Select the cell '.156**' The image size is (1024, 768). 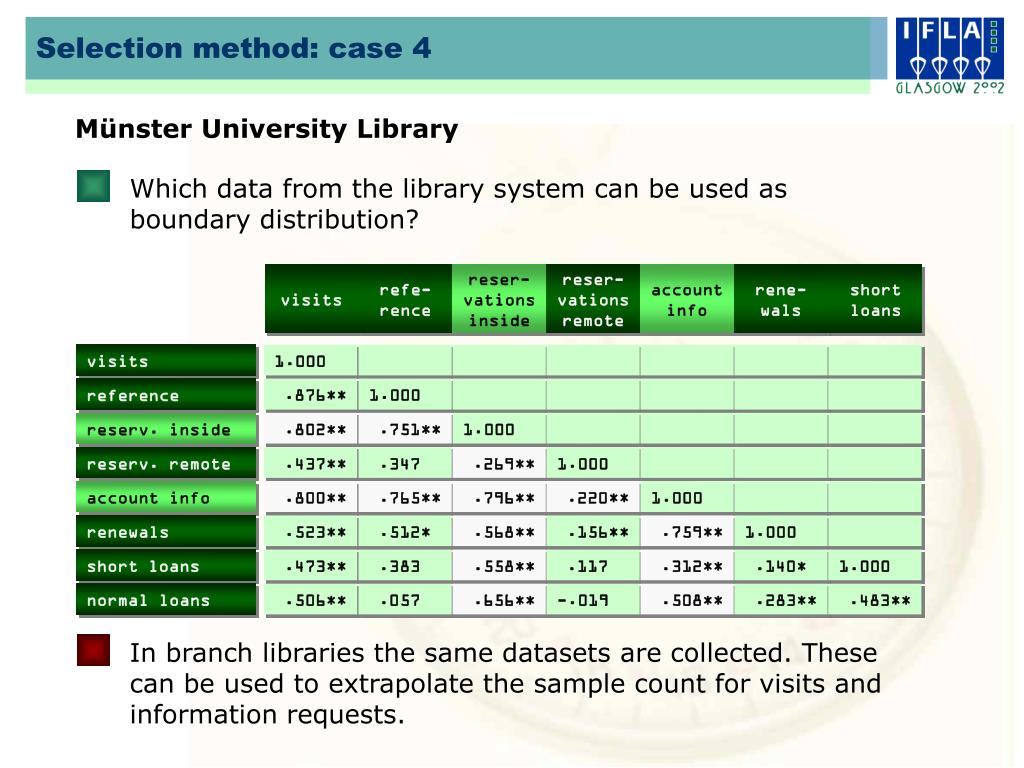(x=593, y=532)
